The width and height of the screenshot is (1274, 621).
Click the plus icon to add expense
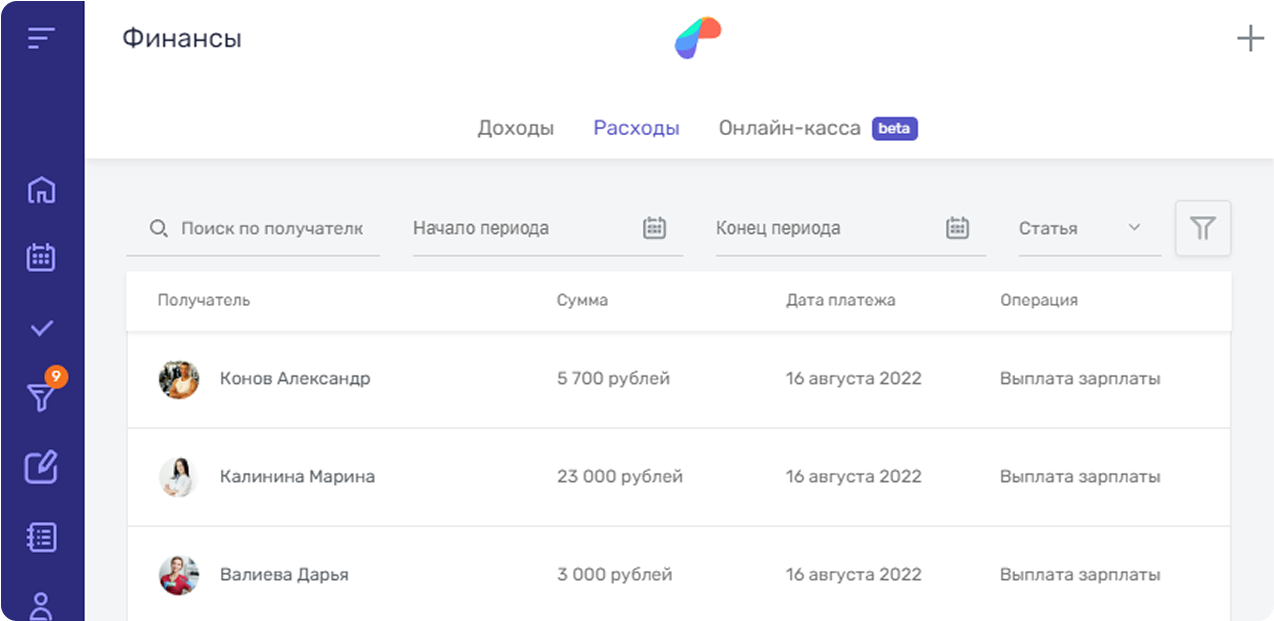(1250, 39)
